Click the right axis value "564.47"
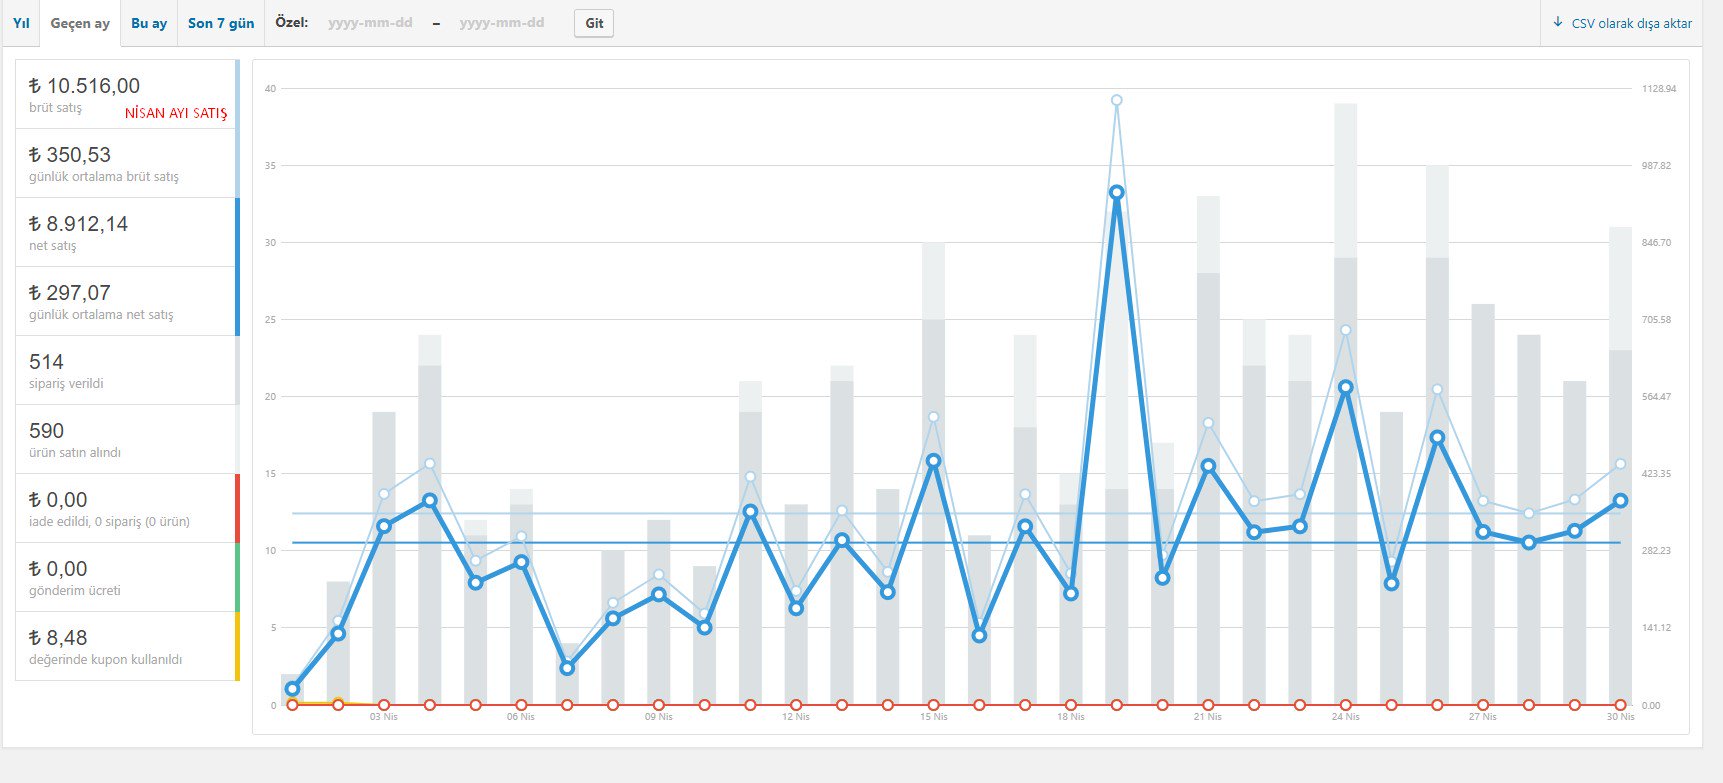 pos(1656,397)
